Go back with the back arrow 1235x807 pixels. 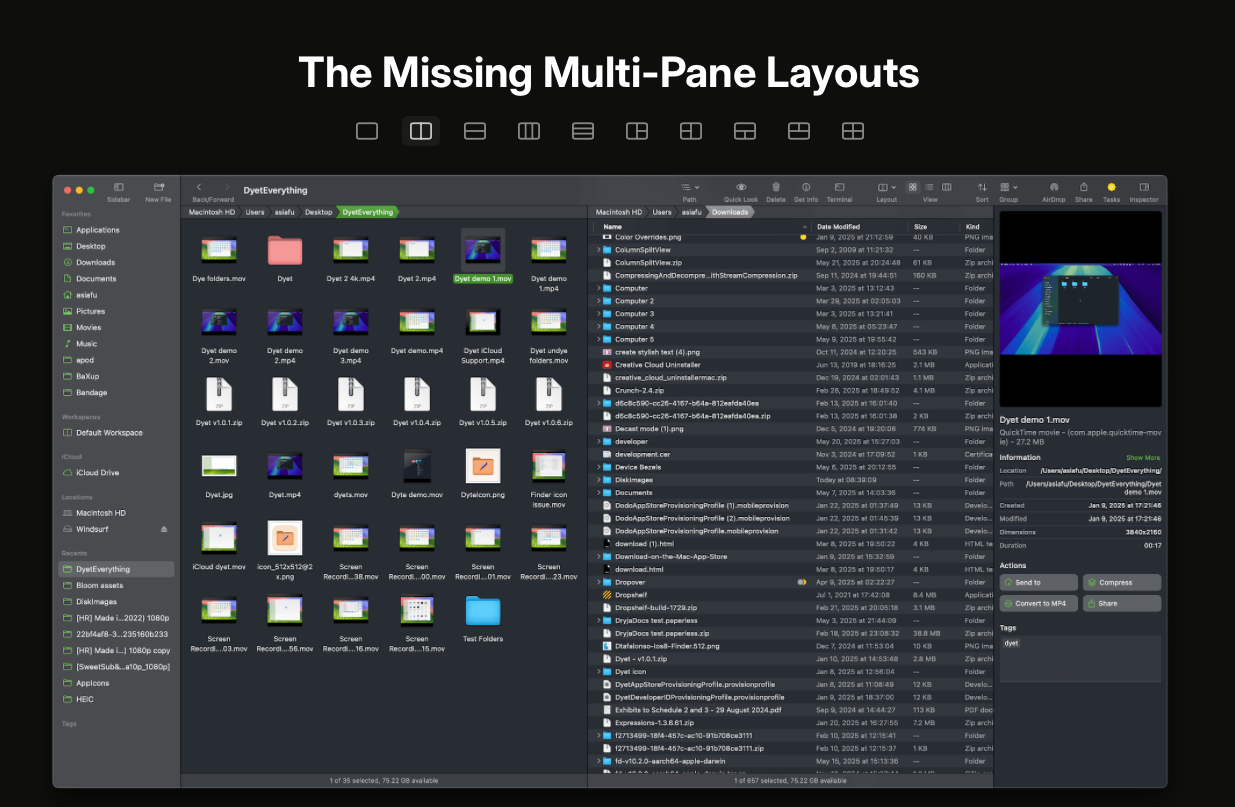(199, 187)
